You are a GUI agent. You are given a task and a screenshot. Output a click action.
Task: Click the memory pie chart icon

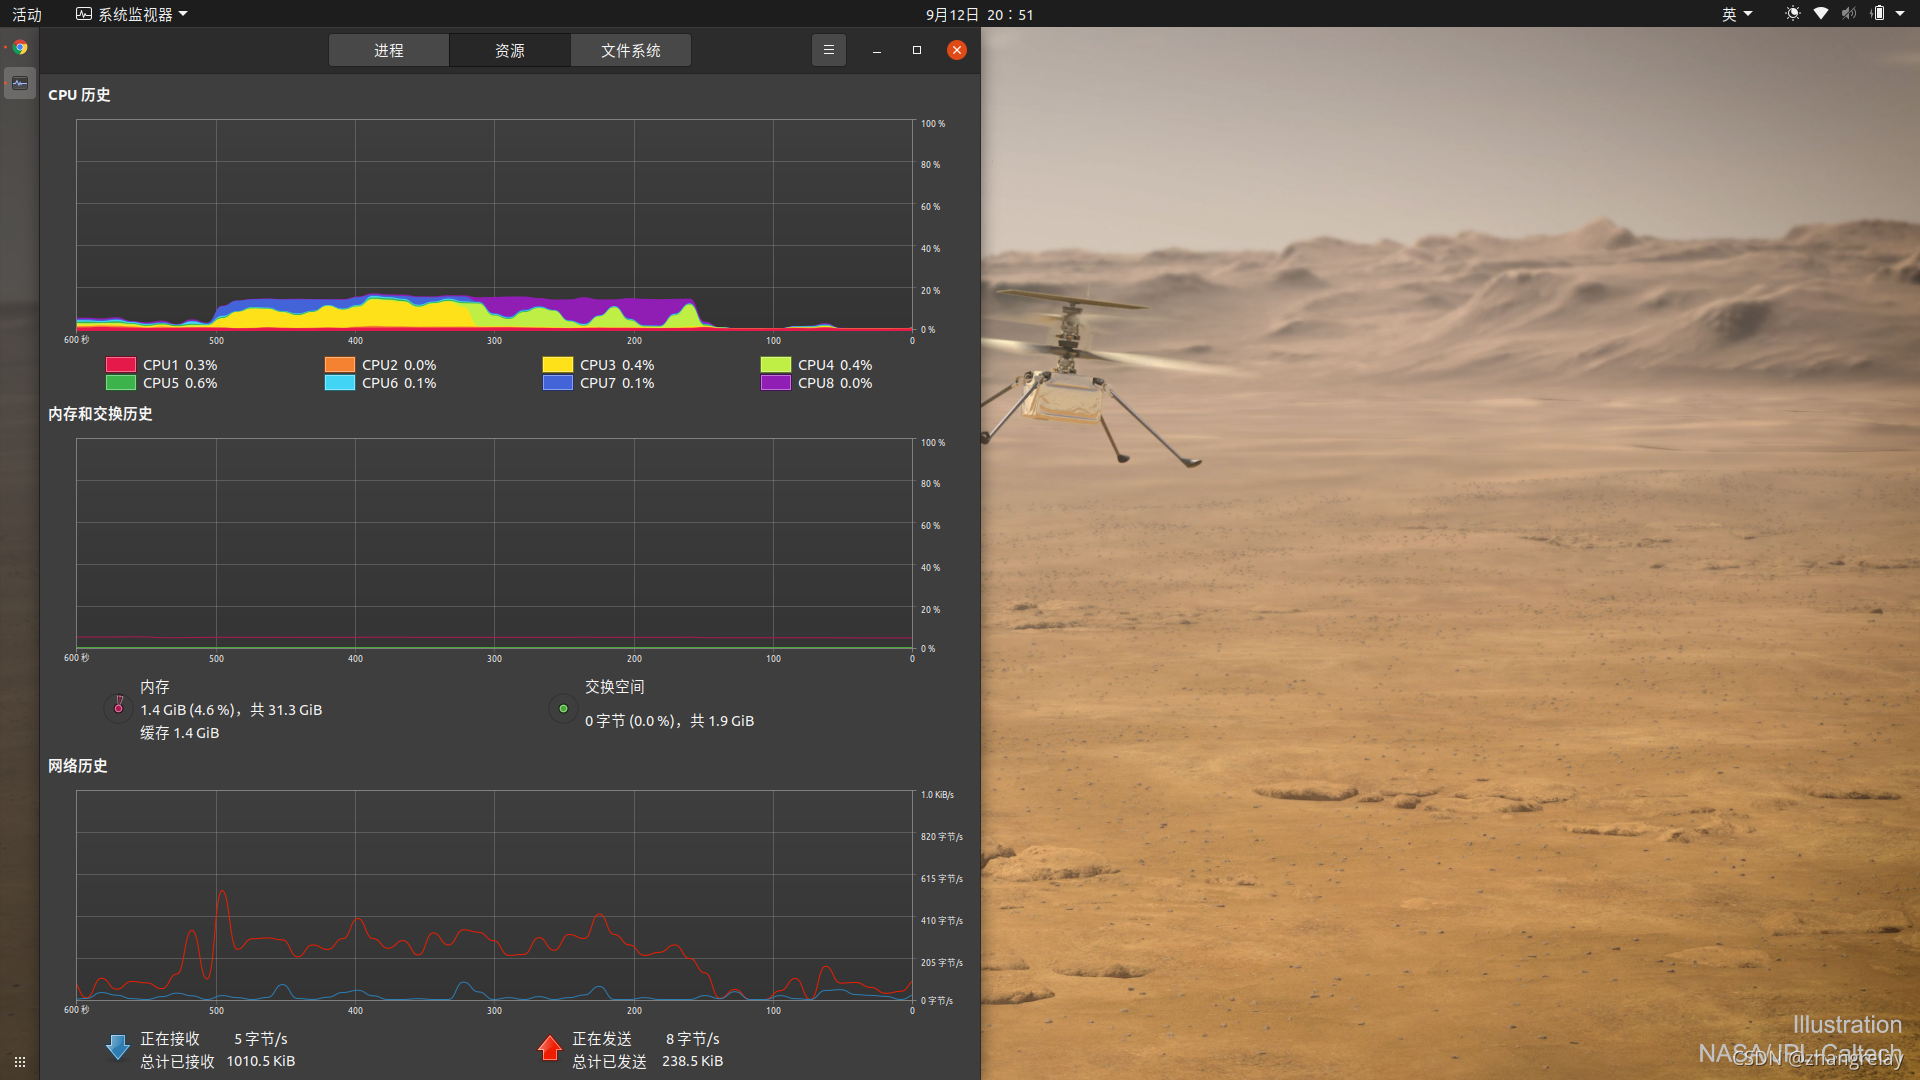click(x=118, y=708)
